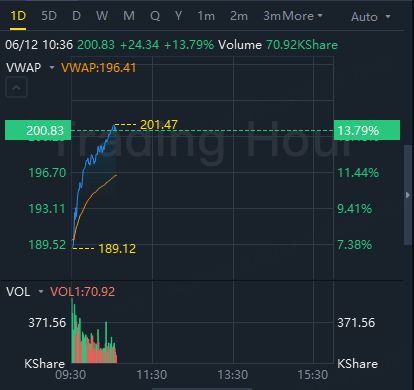414x390 pixels.
Task: Switch to the 5D timeframe tab
Action: click(x=49, y=16)
